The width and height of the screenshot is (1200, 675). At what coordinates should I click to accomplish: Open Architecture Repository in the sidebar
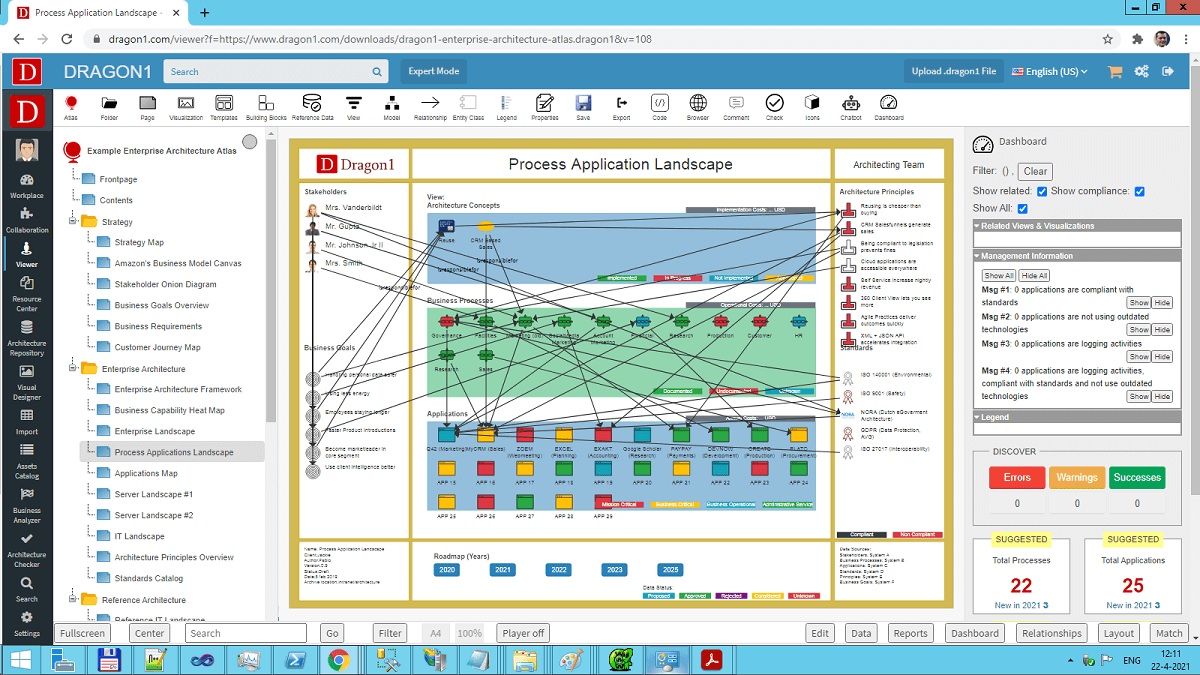click(x=27, y=339)
